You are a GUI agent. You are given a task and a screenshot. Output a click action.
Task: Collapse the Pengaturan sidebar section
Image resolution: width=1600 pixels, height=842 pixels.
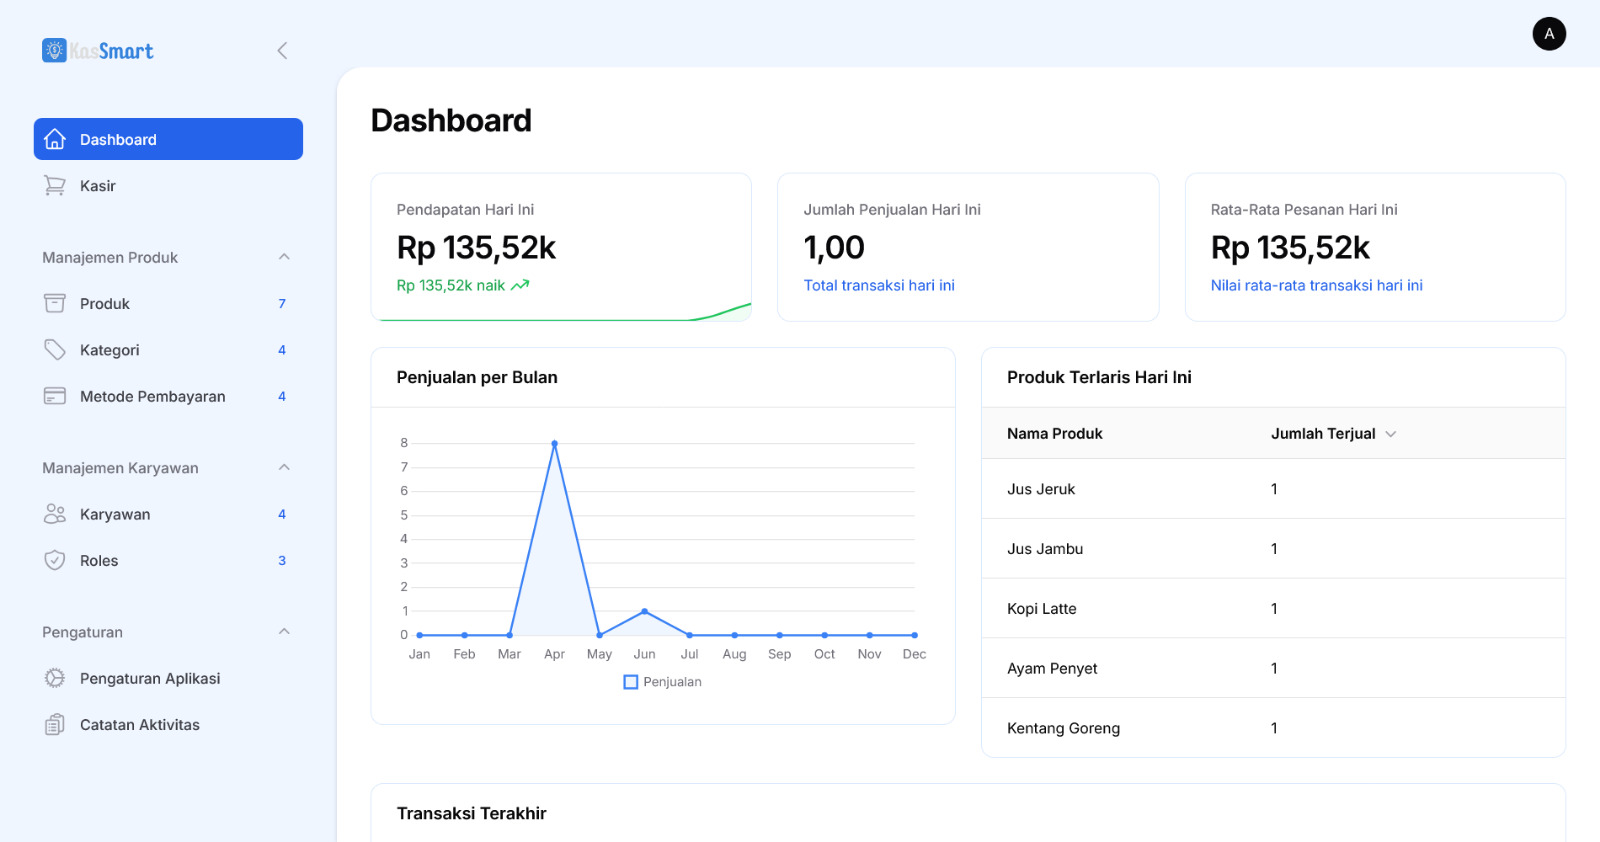click(284, 632)
